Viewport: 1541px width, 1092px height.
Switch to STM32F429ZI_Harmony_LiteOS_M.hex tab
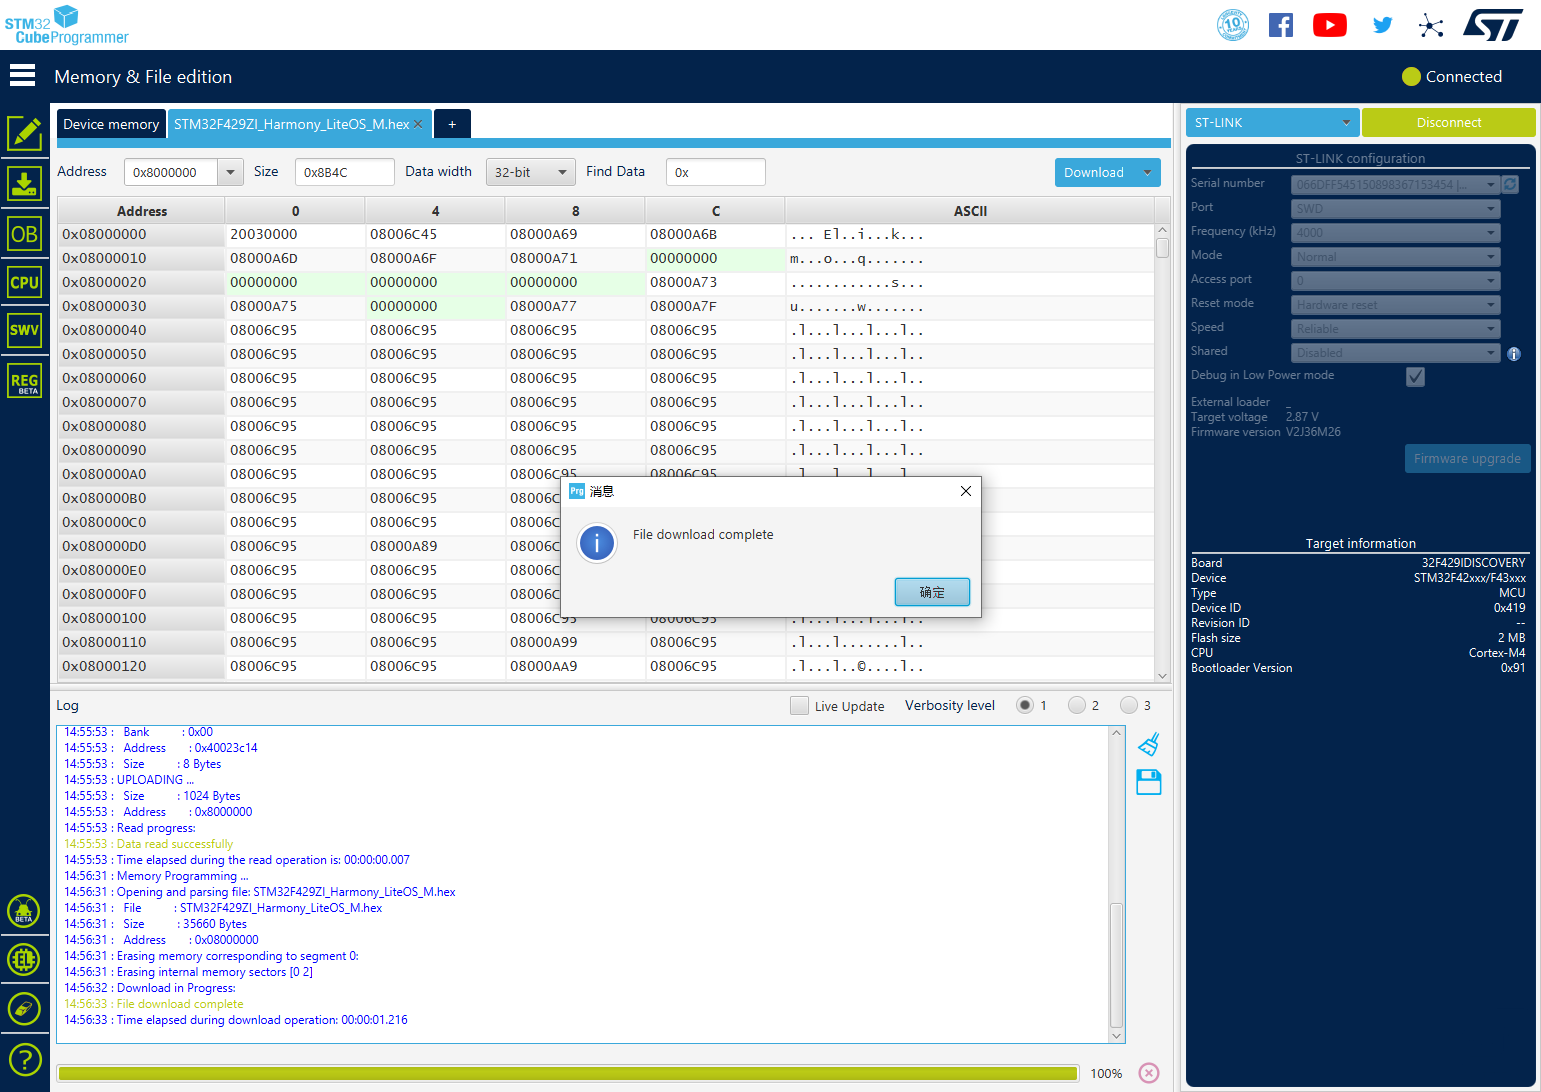[x=291, y=124]
